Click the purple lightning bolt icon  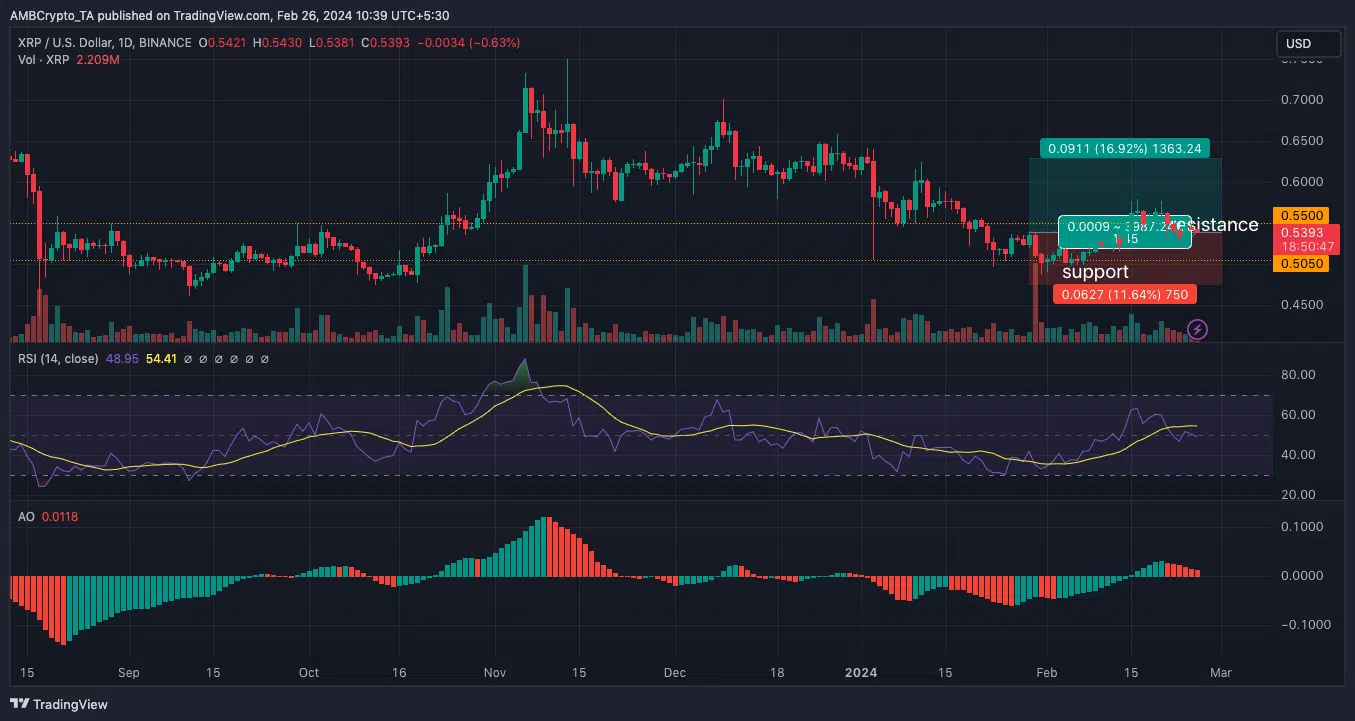[x=1197, y=329]
